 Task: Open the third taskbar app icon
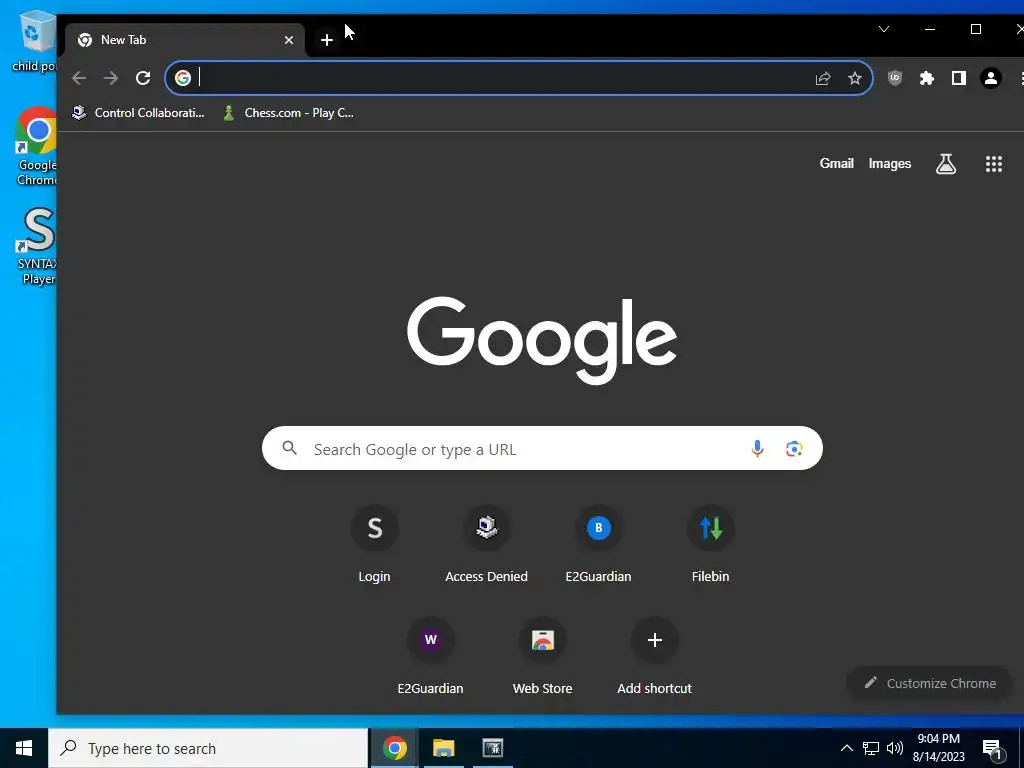(x=492, y=748)
